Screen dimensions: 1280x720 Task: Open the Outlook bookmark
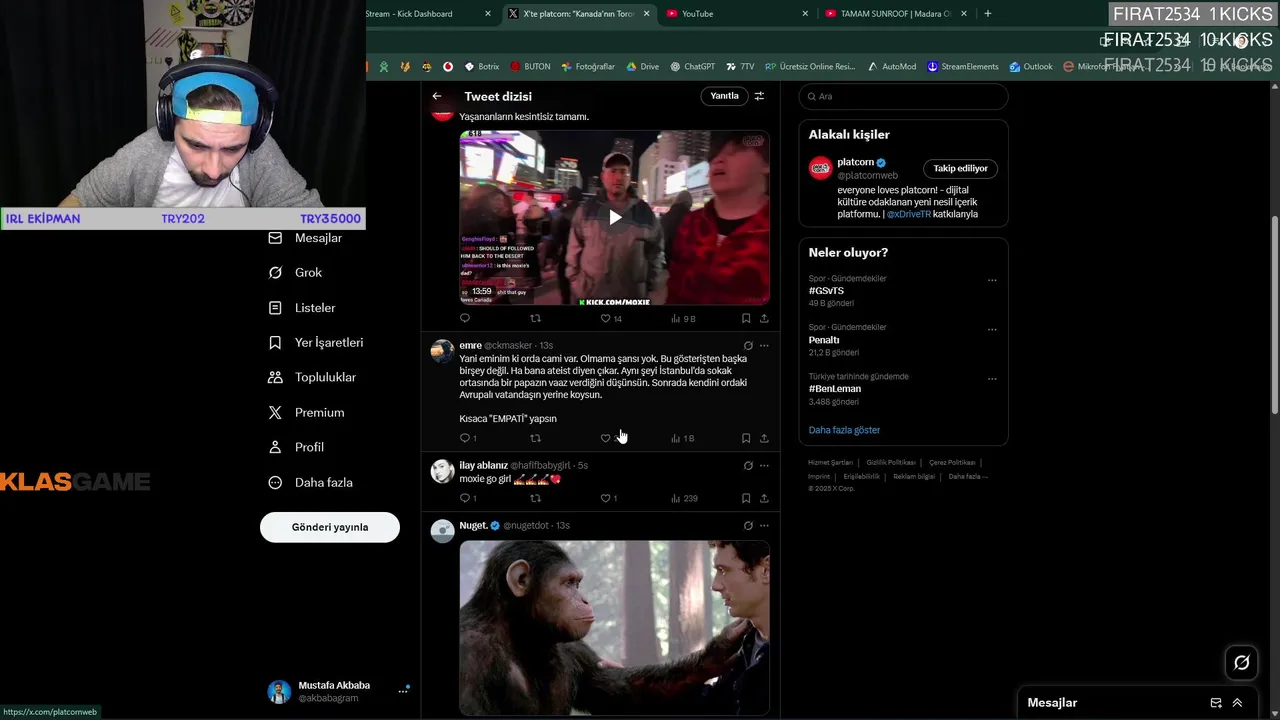point(1030,67)
